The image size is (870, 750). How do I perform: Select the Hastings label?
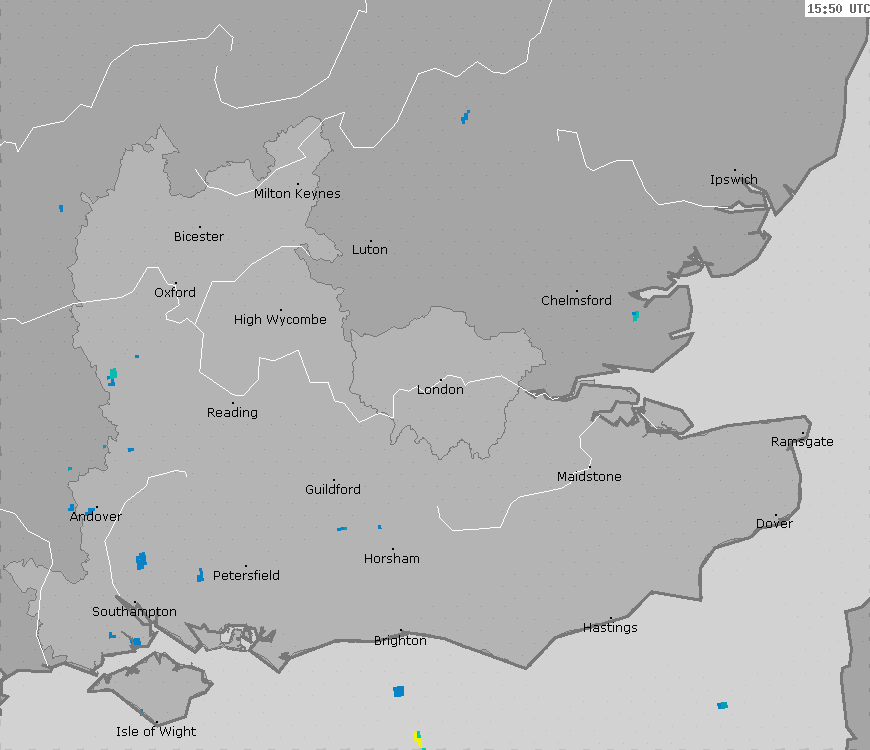coord(610,628)
